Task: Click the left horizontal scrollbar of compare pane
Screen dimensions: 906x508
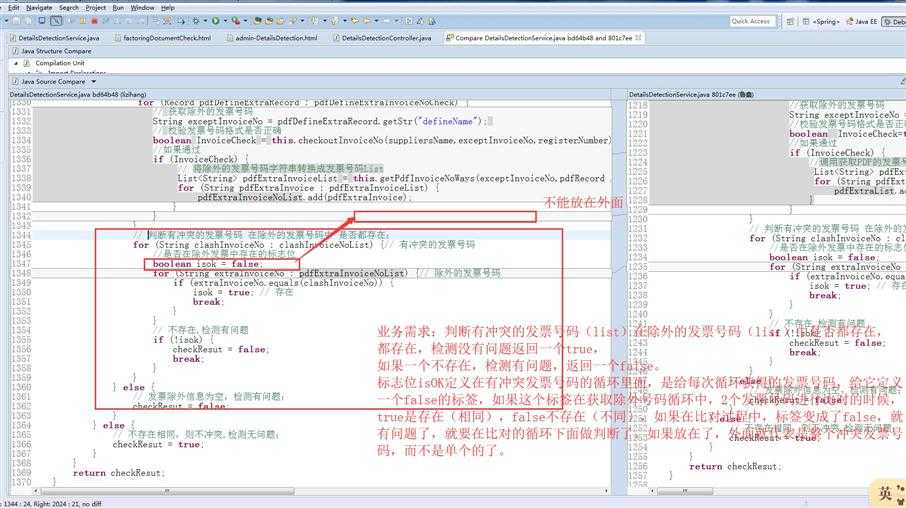Action: click(168, 491)
